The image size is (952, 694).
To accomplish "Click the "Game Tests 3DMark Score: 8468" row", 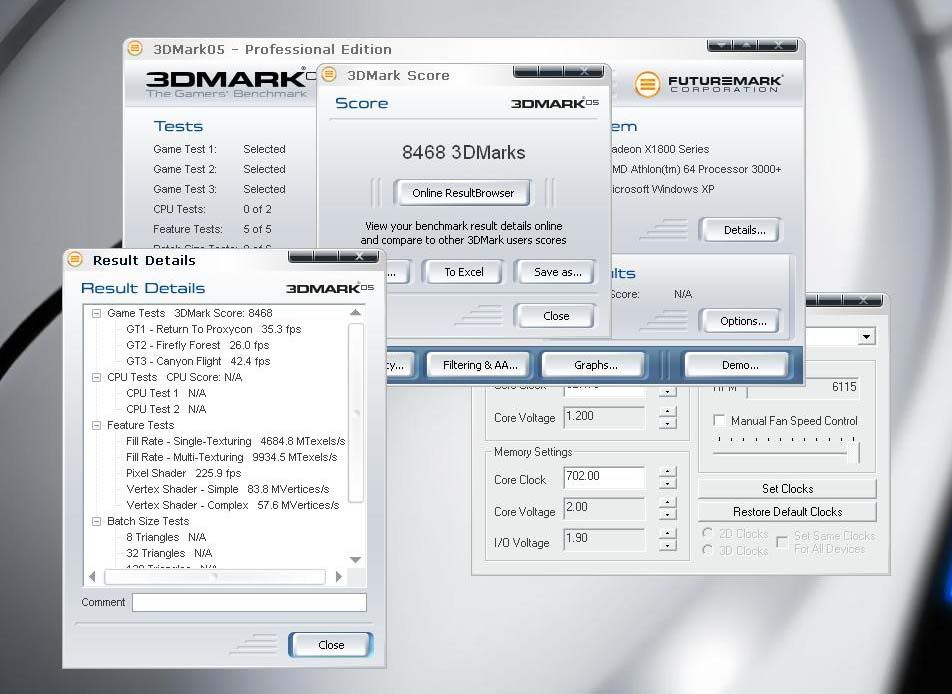I will [189, 313].
